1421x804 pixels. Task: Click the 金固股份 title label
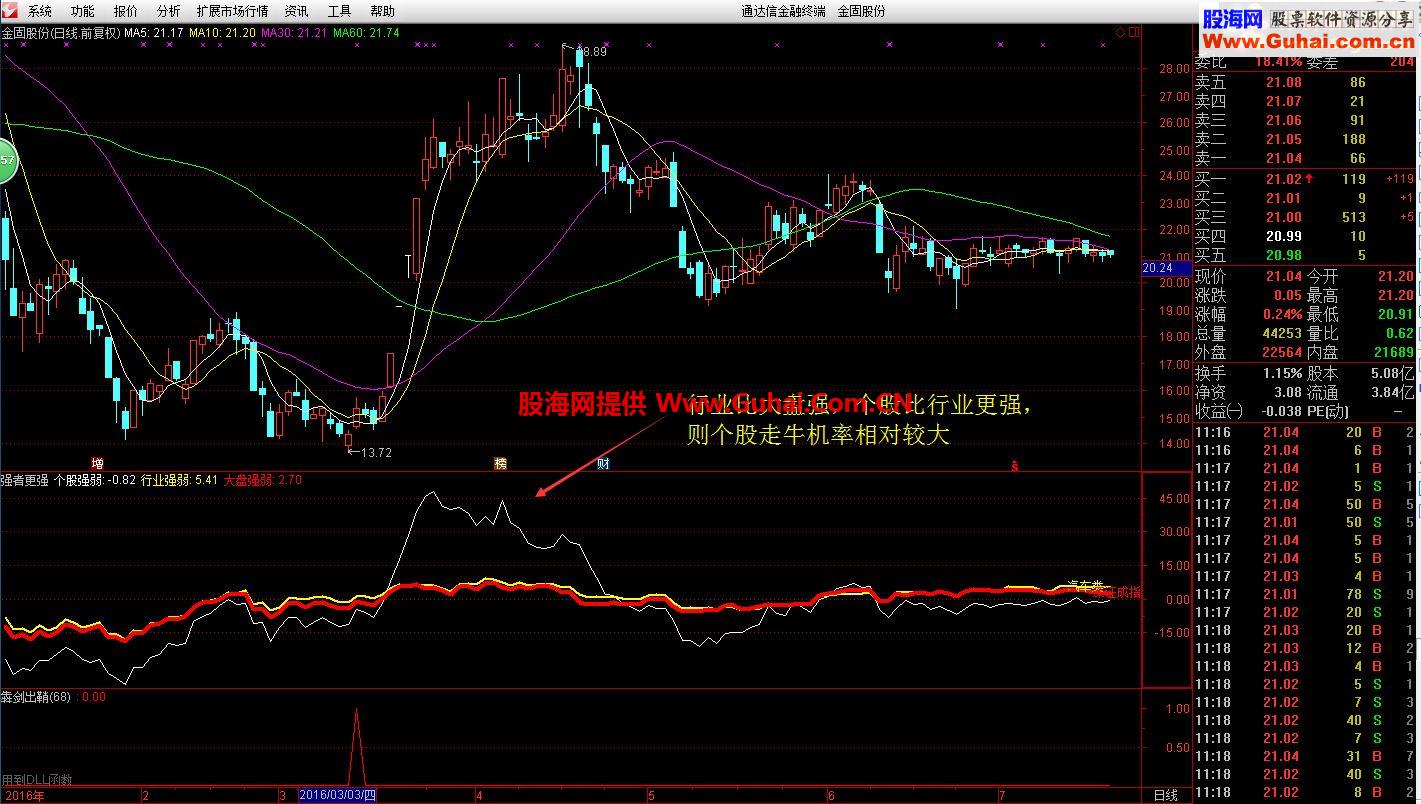(861, 11)
